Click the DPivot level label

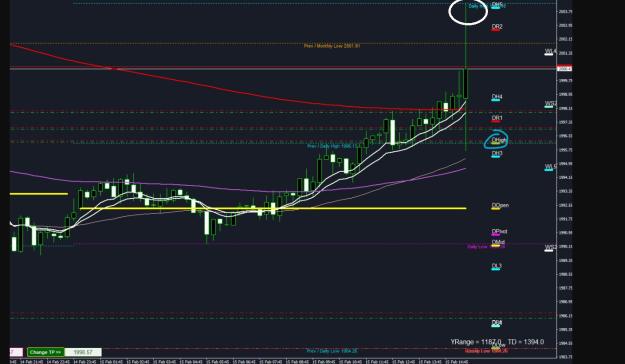click(x=499, y=232)
